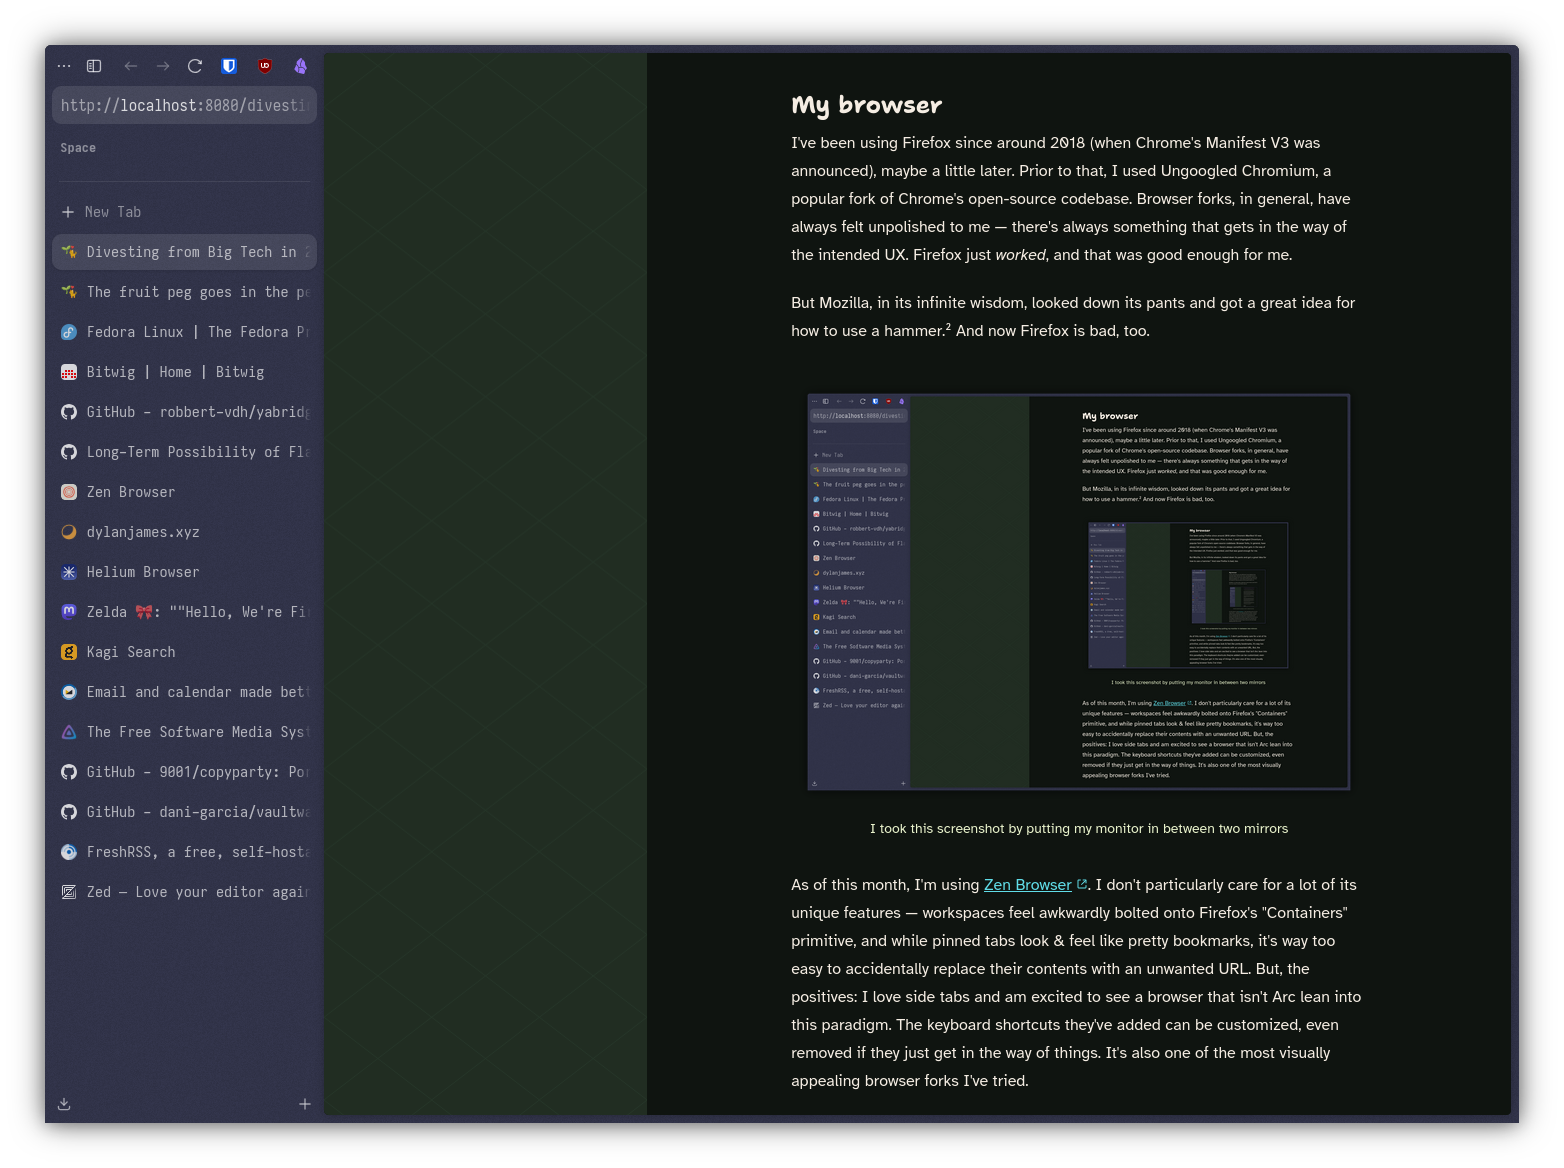This screenshot has height=1168, width=1564.
Task: Click the Space workspace label
Action: click(78, 148)
